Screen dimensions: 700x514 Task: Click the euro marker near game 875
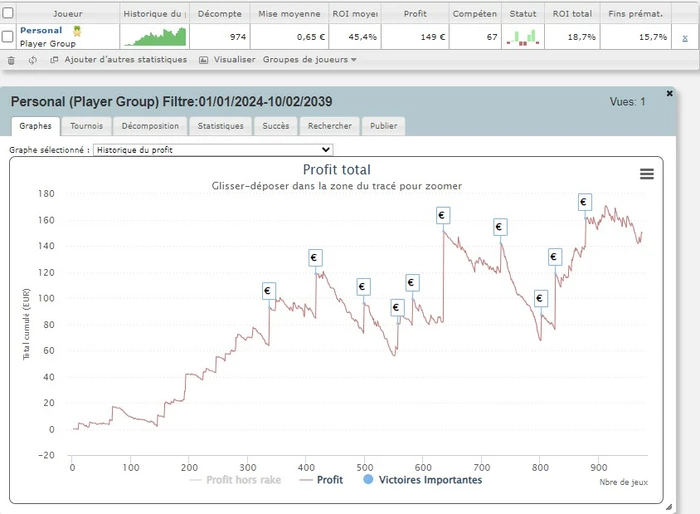[x=585, y=202]
